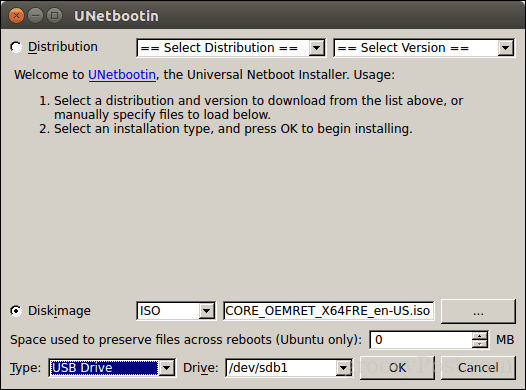This screenshot has width=526, height=390.
Task: Click OK to begin installing
Action: coord(397,368)
